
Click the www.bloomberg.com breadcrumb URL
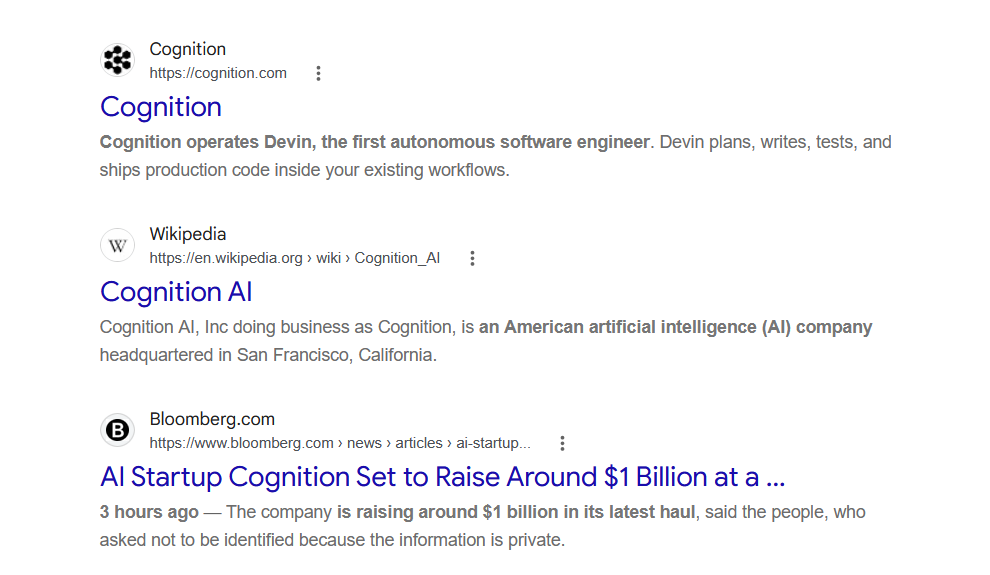click(340, 443)
